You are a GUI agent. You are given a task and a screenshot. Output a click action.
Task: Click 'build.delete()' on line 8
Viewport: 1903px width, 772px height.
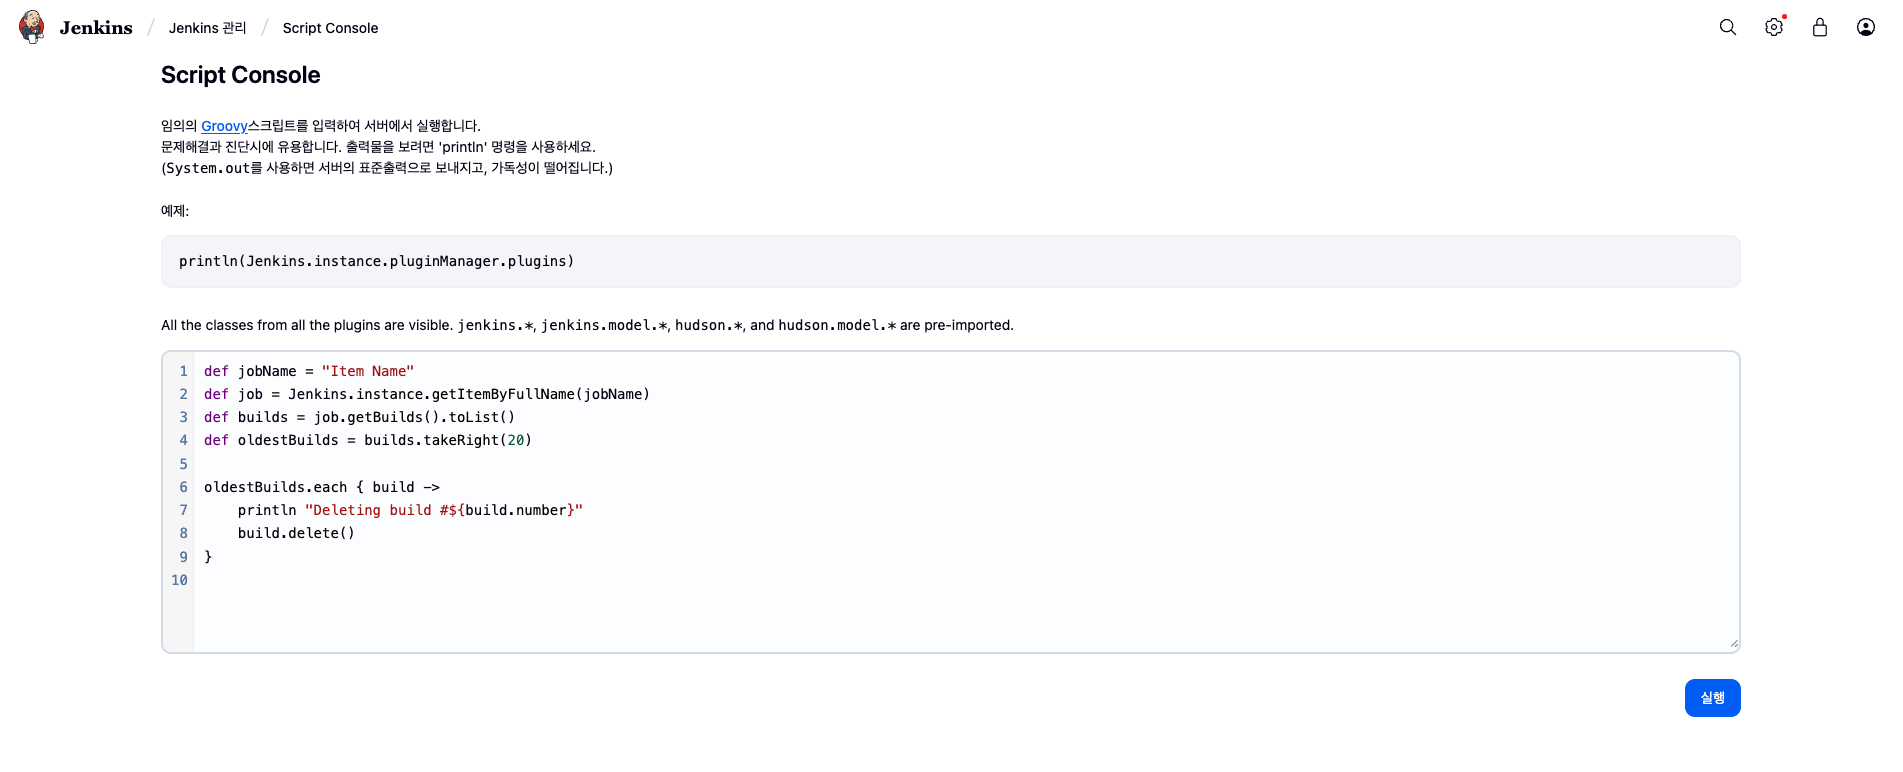tap(296, 533)
